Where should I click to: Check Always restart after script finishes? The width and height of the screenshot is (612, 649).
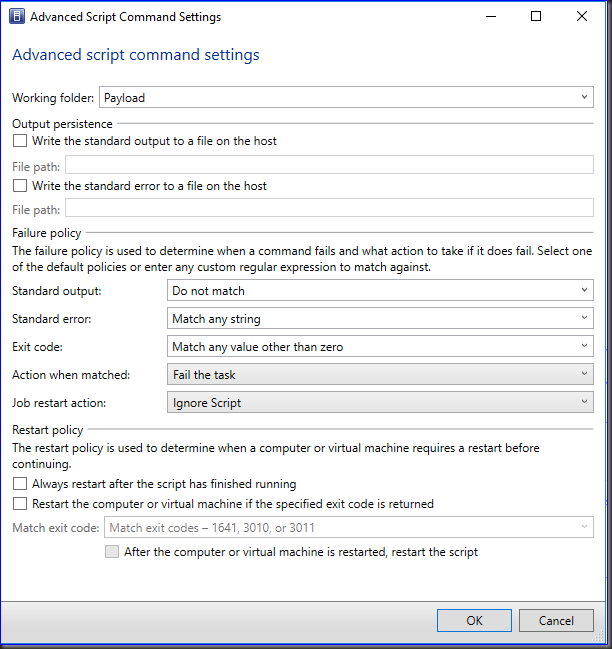point(20,484)
